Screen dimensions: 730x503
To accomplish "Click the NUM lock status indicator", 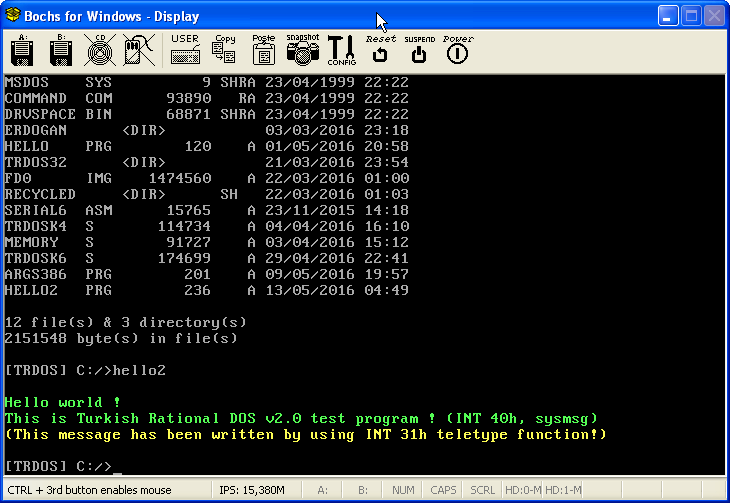I will tap(403, 490).
